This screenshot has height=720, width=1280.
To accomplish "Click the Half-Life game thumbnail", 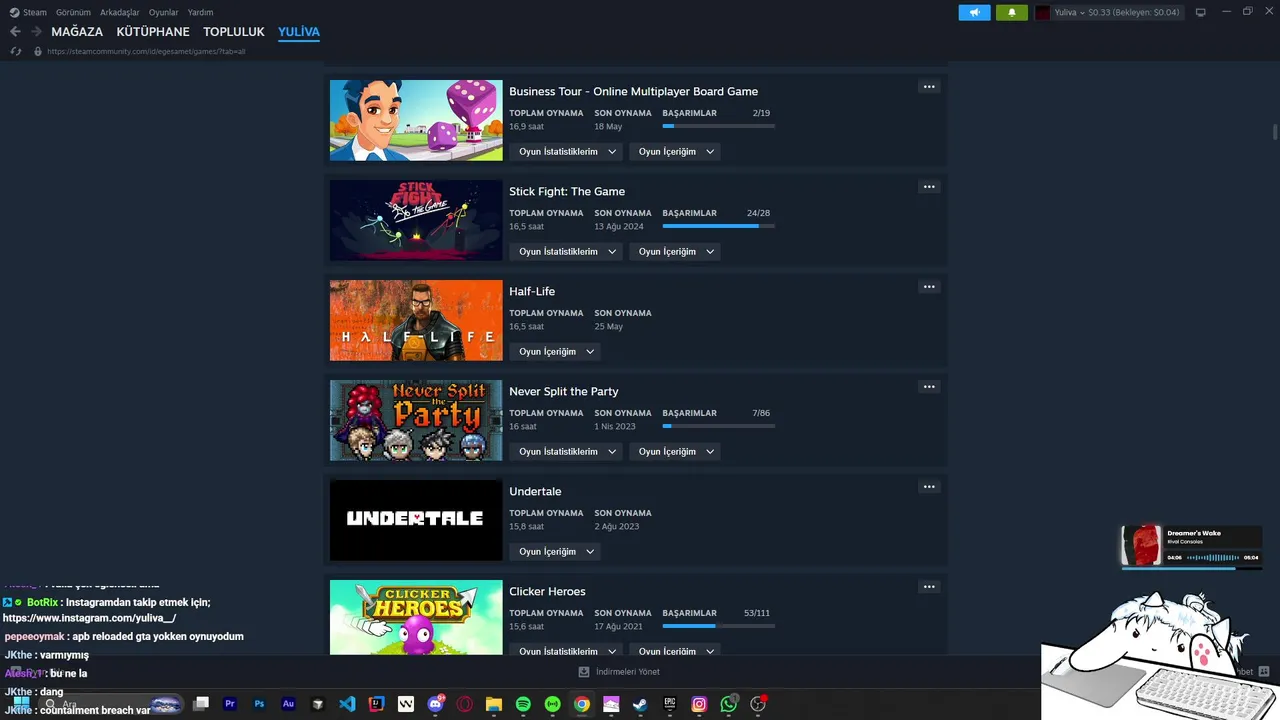I will [x=416, y=320].
